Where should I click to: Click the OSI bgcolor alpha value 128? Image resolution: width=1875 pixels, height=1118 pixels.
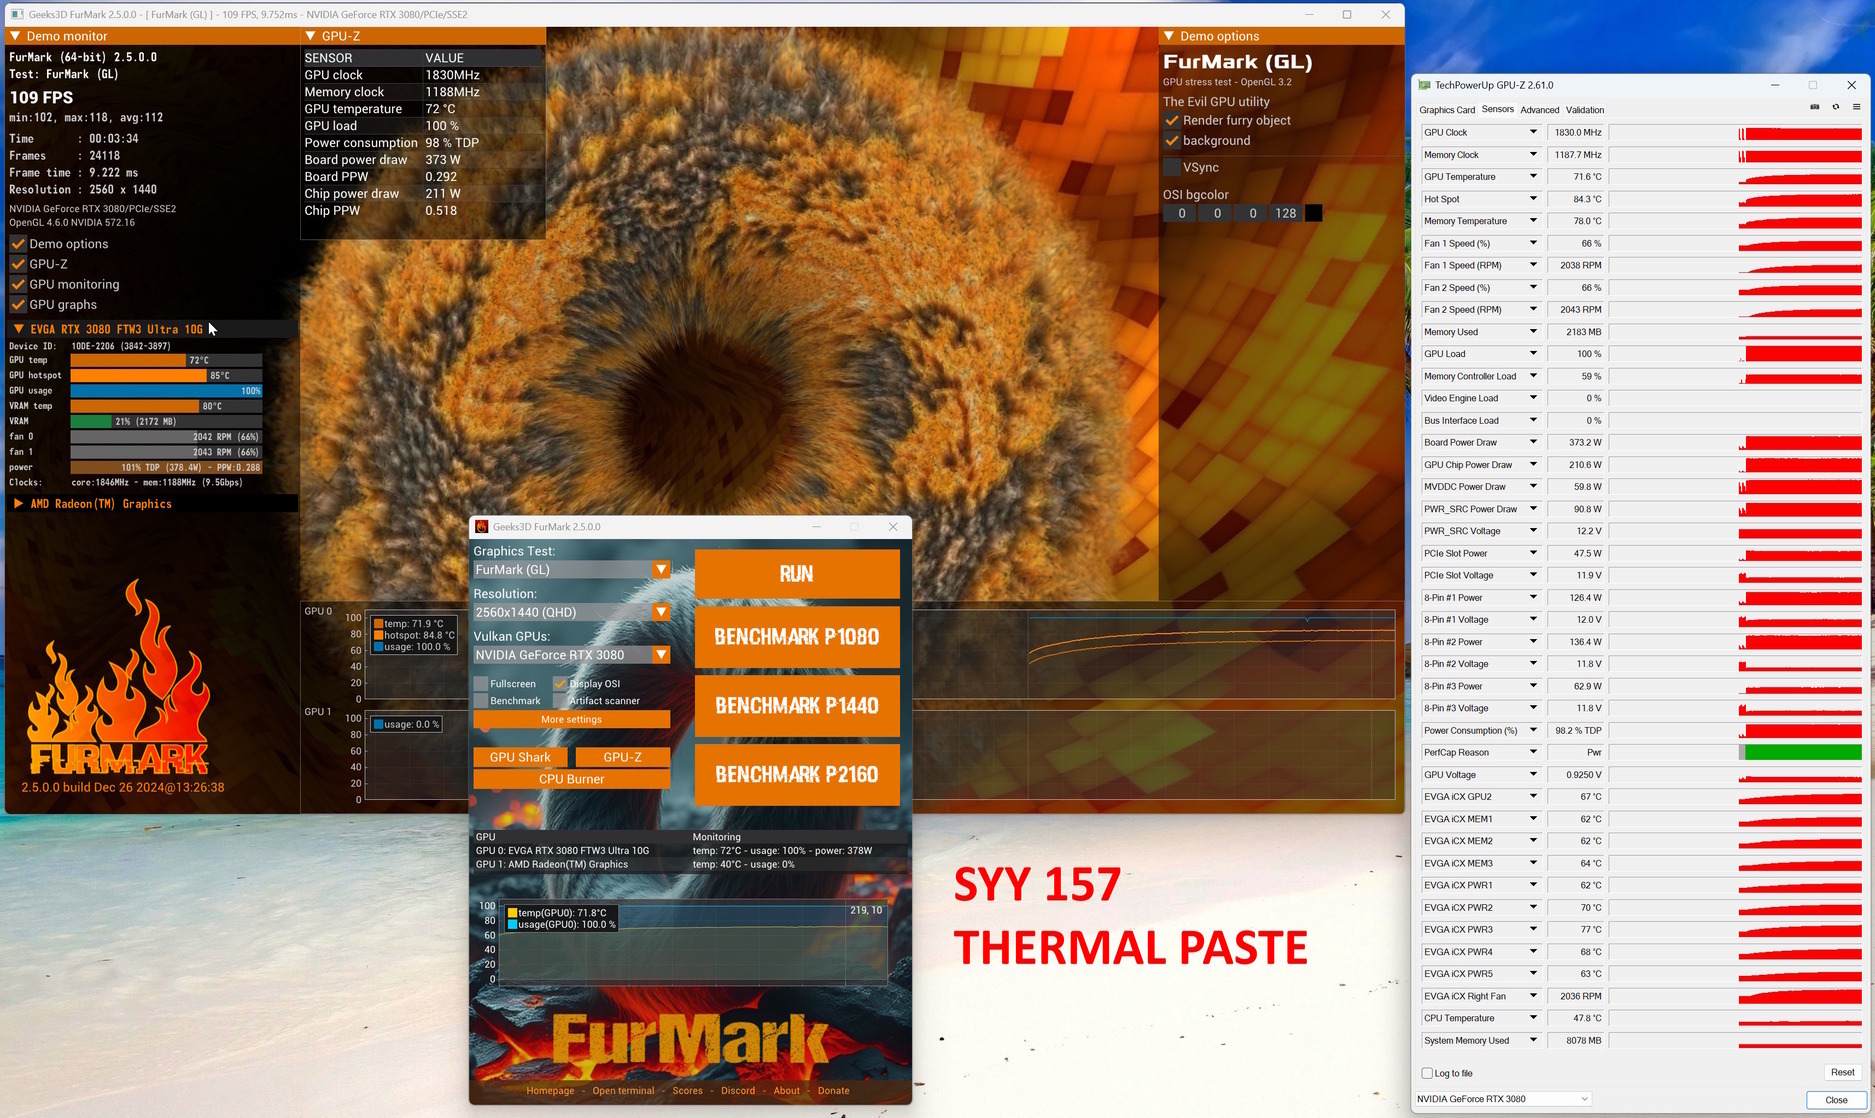click(x=1286, y=213)
